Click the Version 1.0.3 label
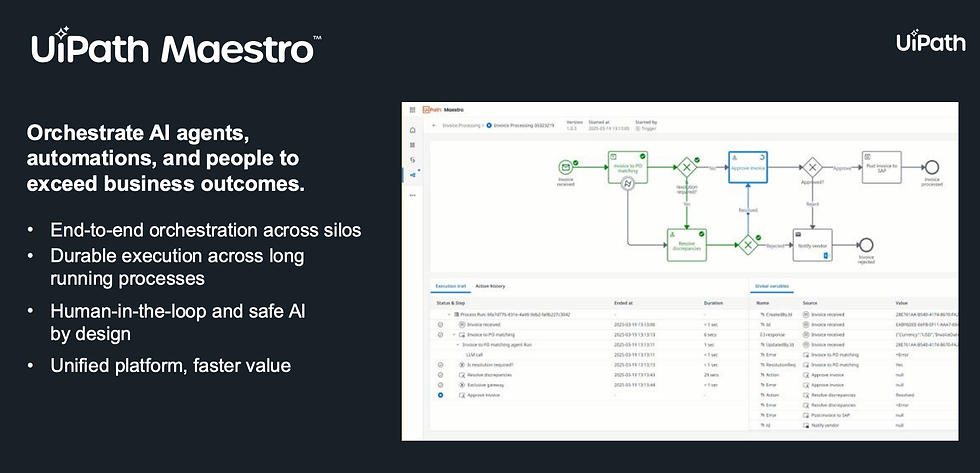The height and width of the screenshot is (473, 980). (574, 125)
